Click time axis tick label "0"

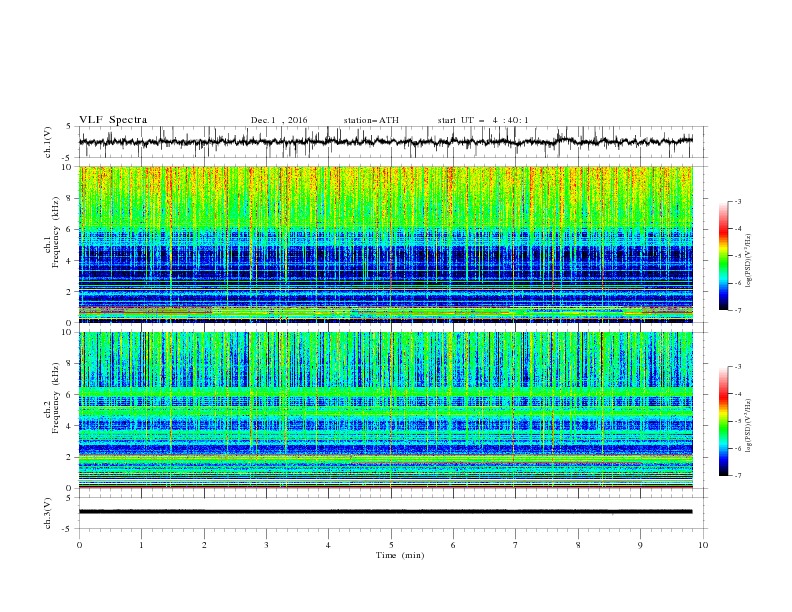79,545
